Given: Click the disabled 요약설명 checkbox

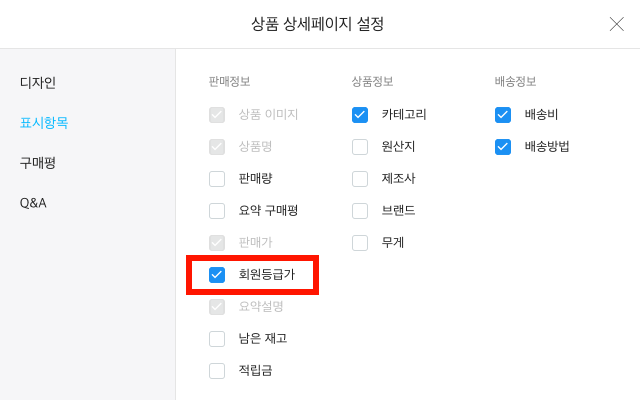Looking at the screenshot, I should [217, 306].
